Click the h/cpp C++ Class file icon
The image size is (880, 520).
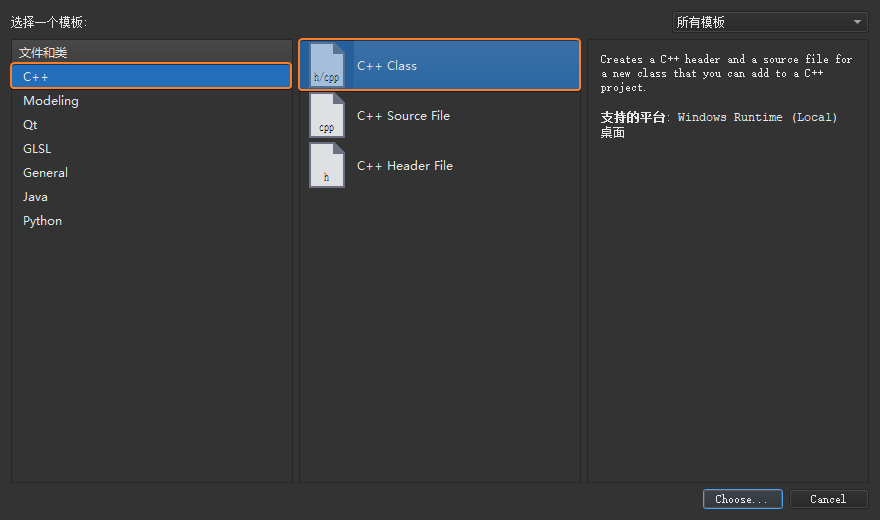[327, 65]
